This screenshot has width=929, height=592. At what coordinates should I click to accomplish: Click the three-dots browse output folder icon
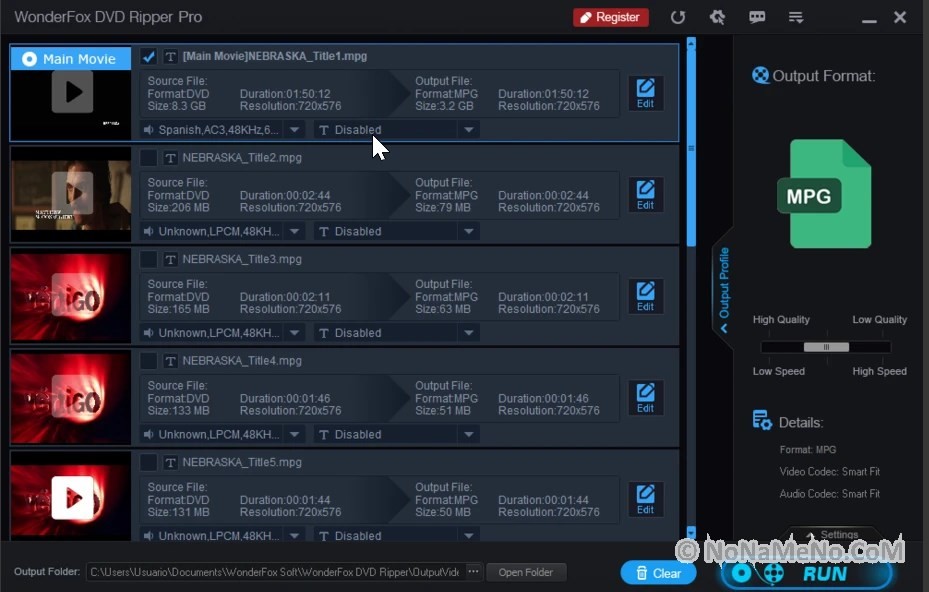[x=473, y=572]
